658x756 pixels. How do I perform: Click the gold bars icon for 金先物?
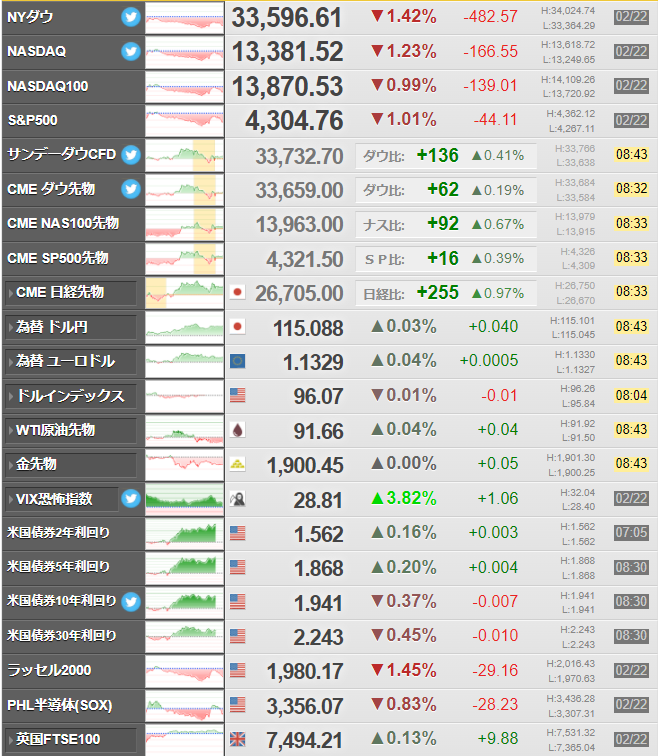tap(237, 464)
